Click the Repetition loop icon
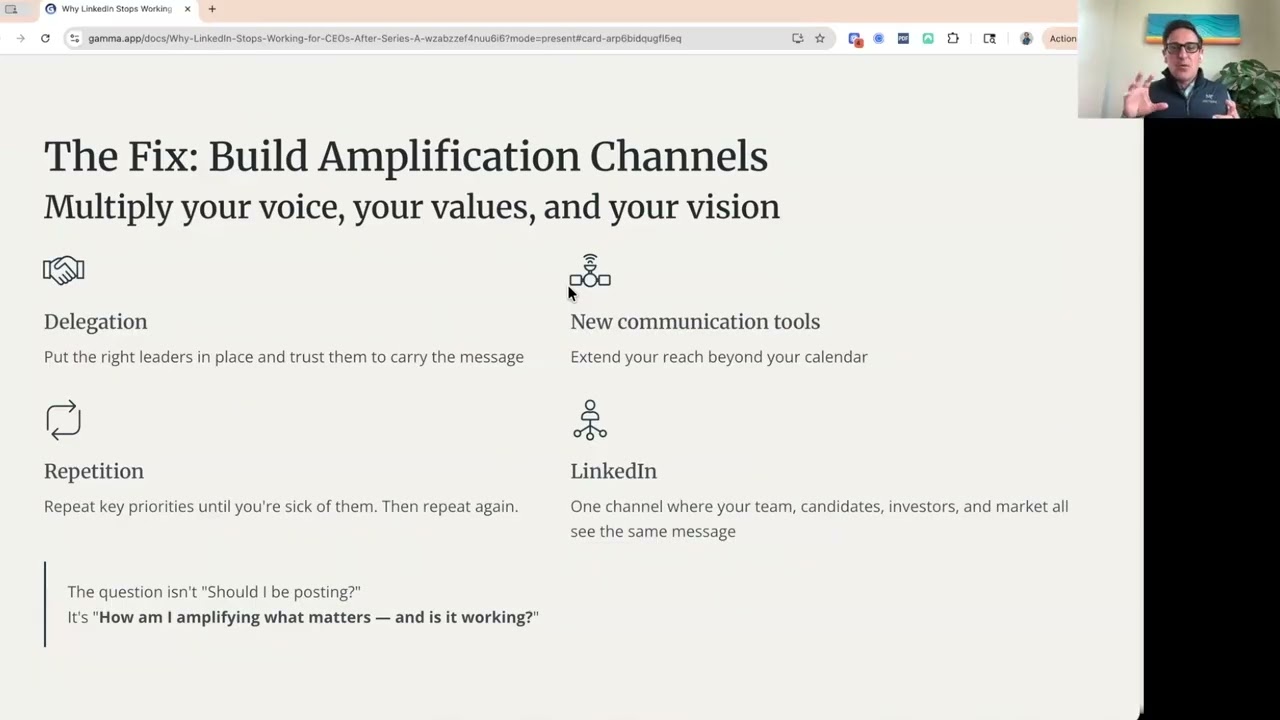This screenshot has width=1280, height=720. [63, 420]
